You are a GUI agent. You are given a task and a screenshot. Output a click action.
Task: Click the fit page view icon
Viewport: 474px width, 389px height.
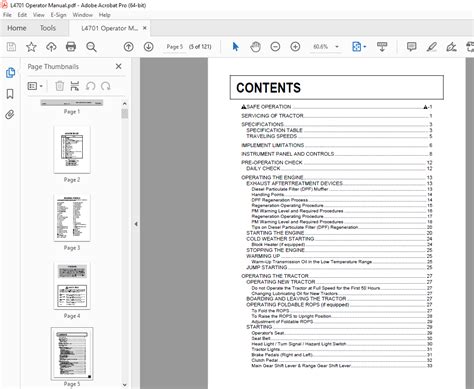(356, 47)
